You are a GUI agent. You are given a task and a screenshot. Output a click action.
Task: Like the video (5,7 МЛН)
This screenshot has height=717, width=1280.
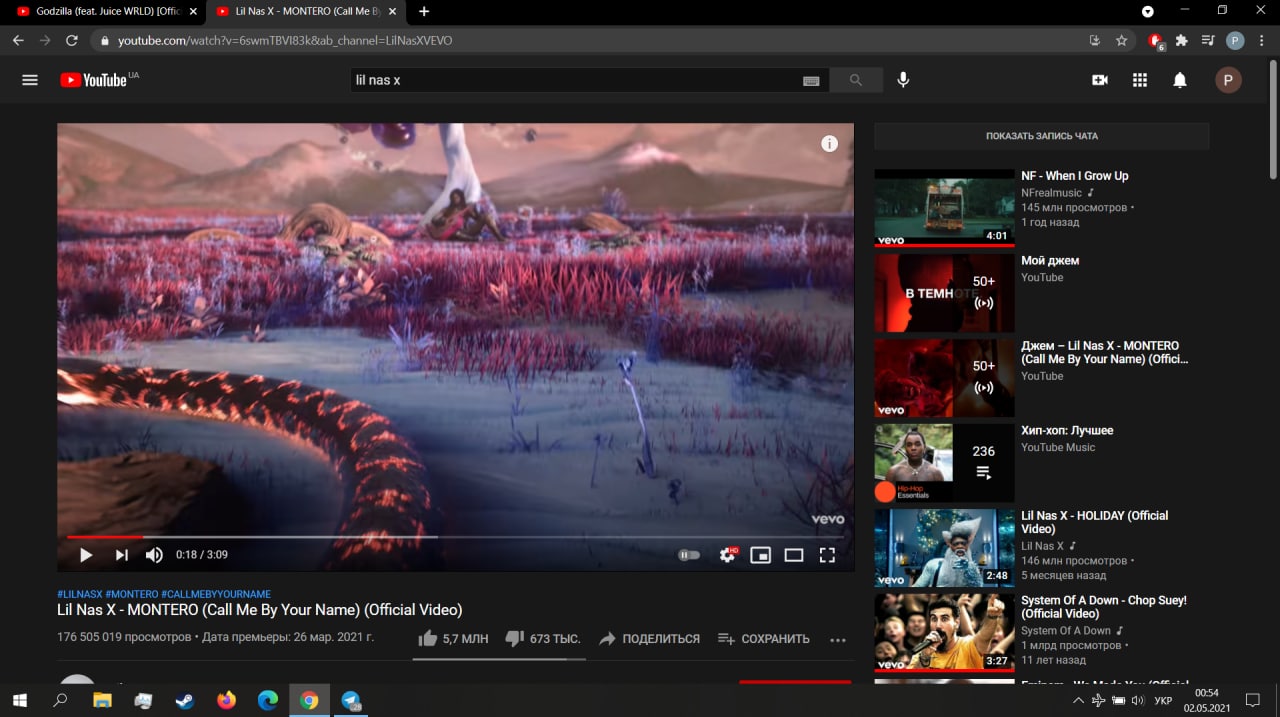tap(454, 638)
